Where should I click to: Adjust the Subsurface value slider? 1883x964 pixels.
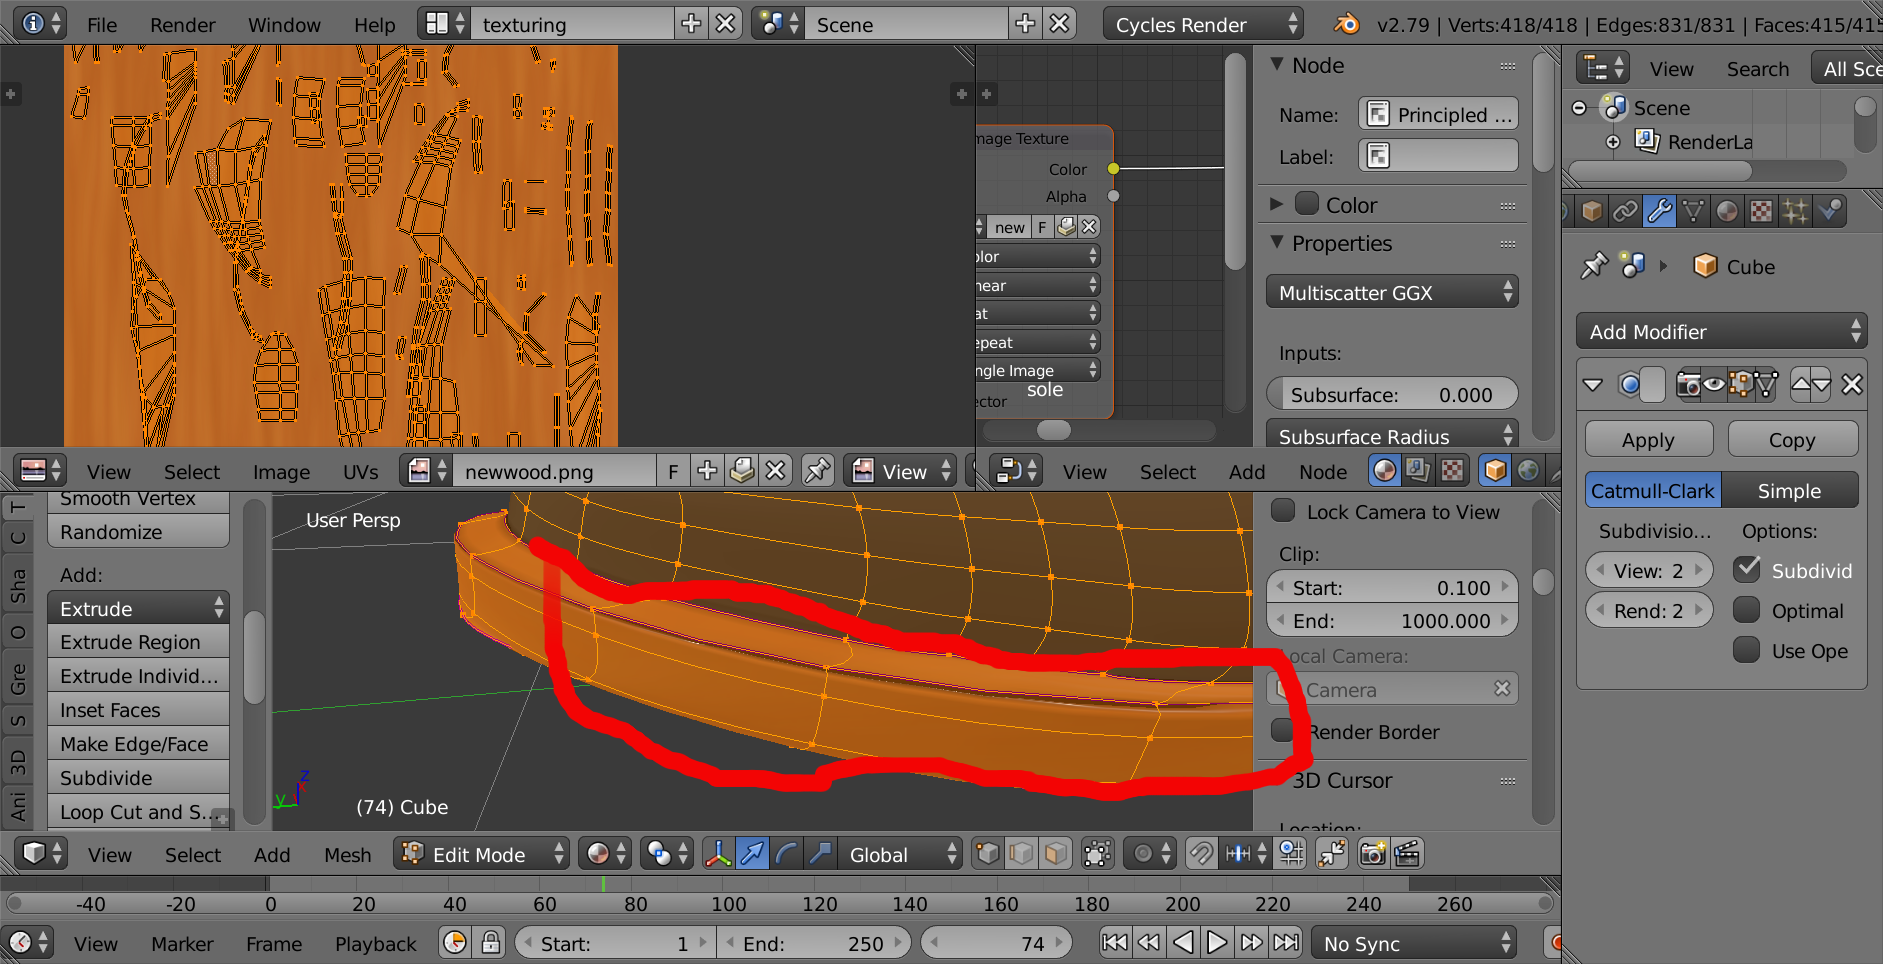point(1392,394)
